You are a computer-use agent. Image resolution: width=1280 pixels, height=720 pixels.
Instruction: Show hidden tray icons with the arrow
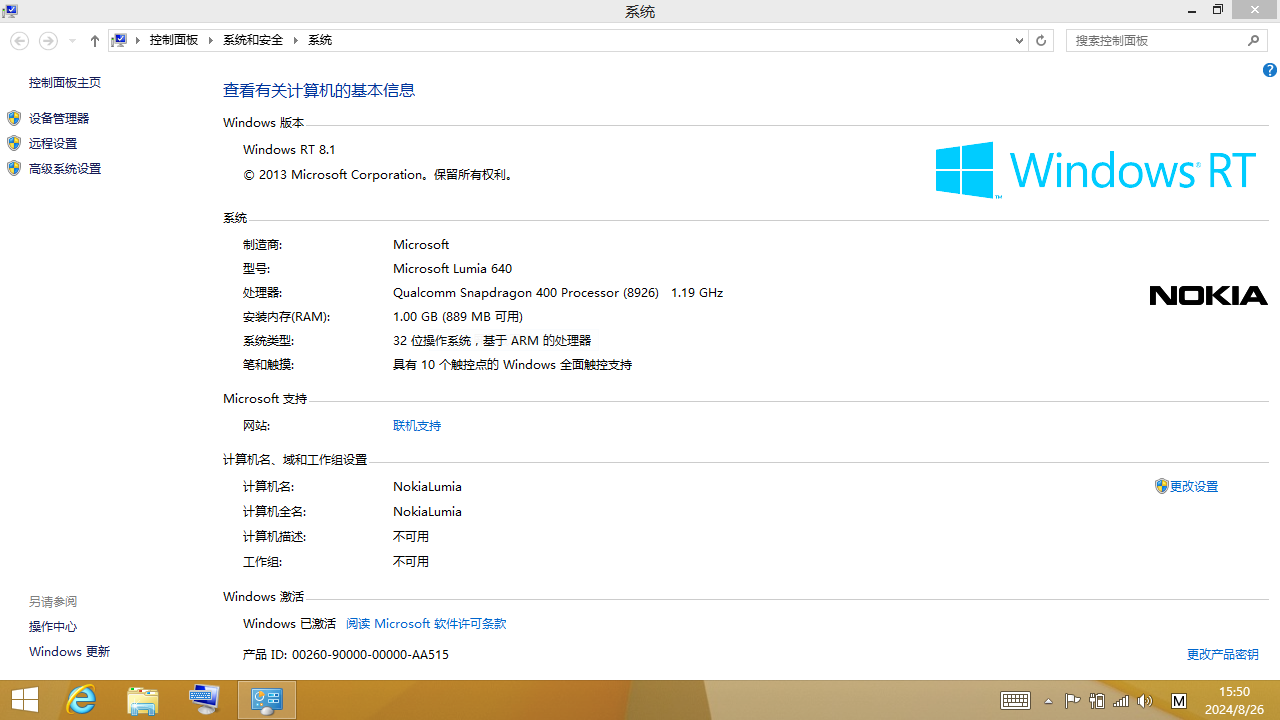coord(1047,700)
